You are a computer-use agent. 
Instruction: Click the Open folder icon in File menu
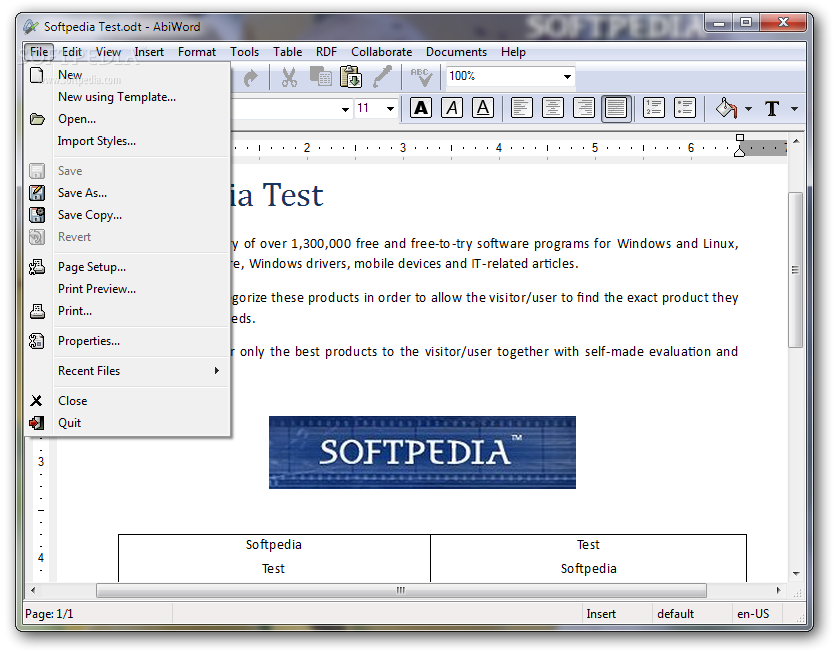(x=37, y=119)
